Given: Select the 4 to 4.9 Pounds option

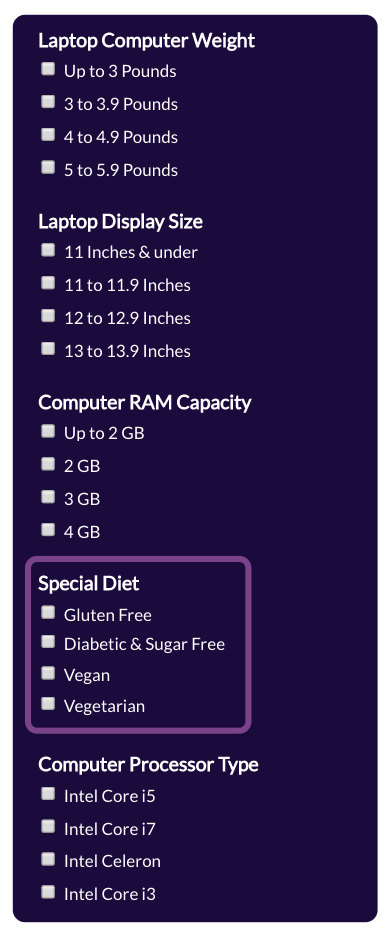Looking at the screenshot, I should click(48, 135).
